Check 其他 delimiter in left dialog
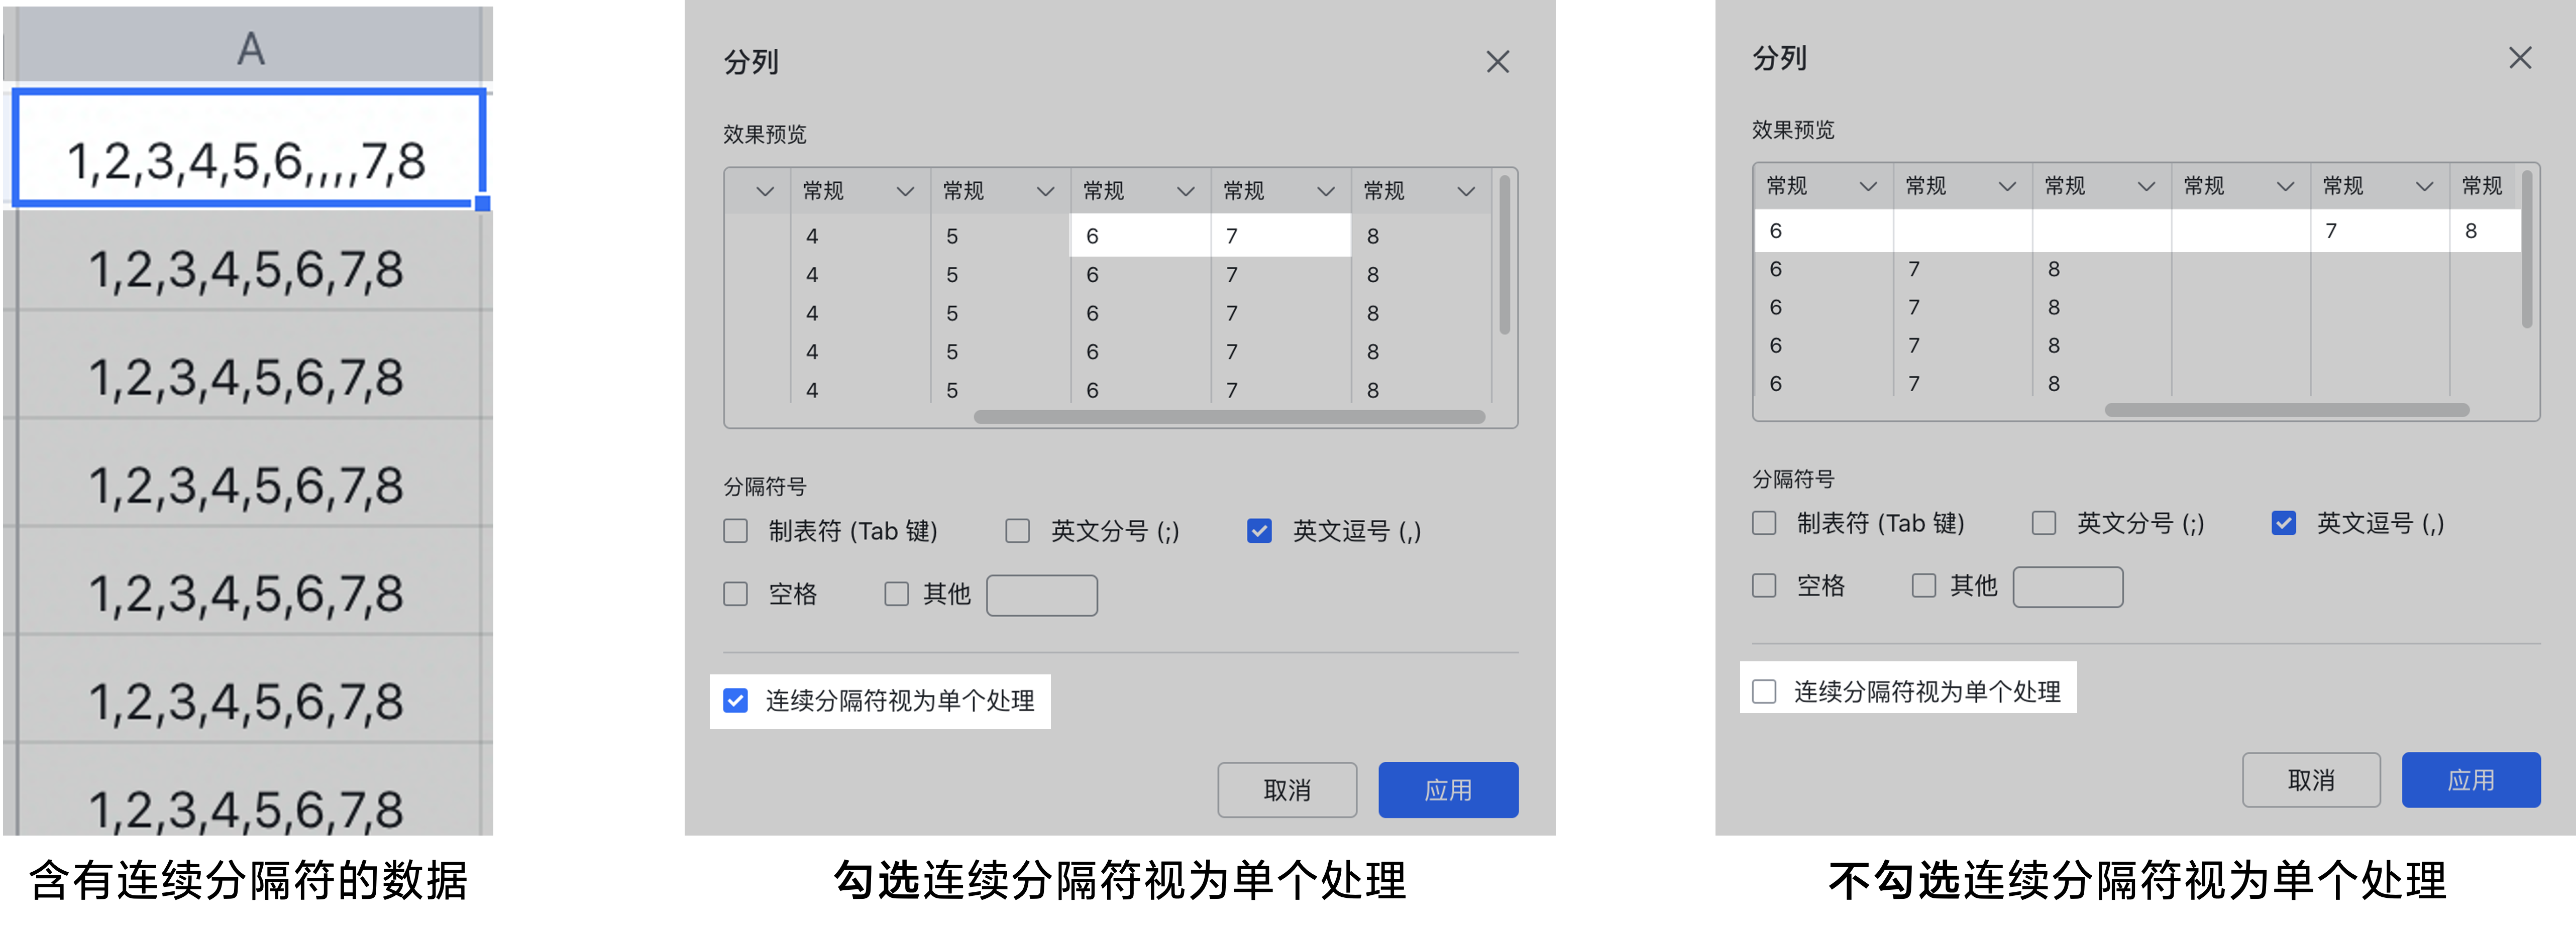2576x934 pixels. (896, 594)
